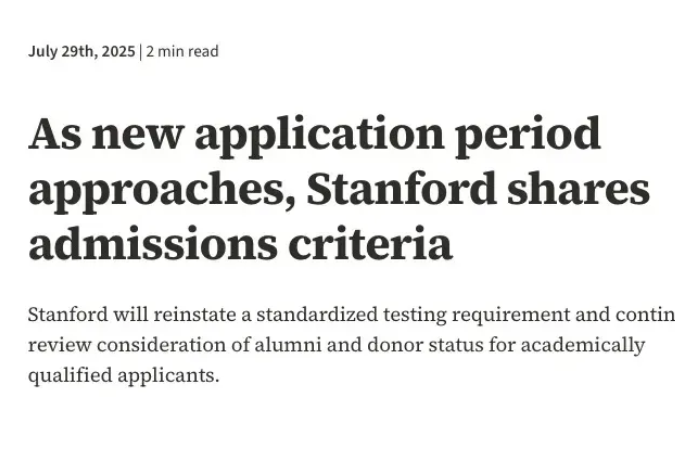Click the "2 min read" label

(x=182, y=51)
